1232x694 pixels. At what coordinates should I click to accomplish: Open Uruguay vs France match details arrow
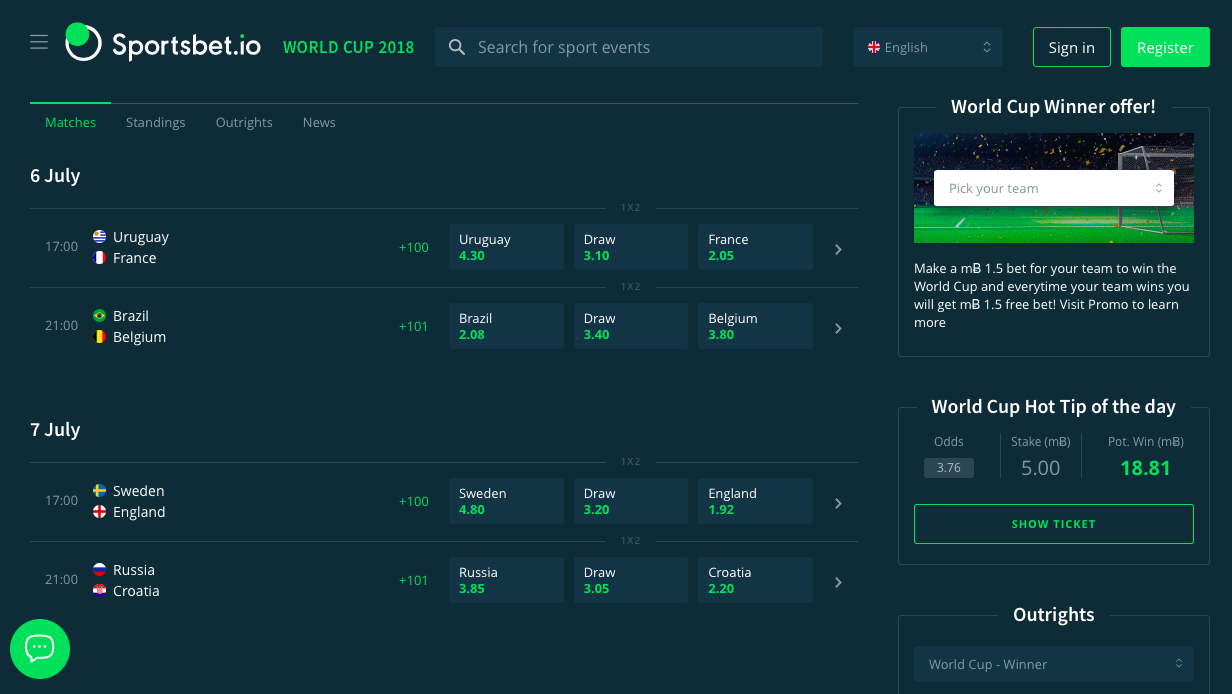tap(838, 249)
